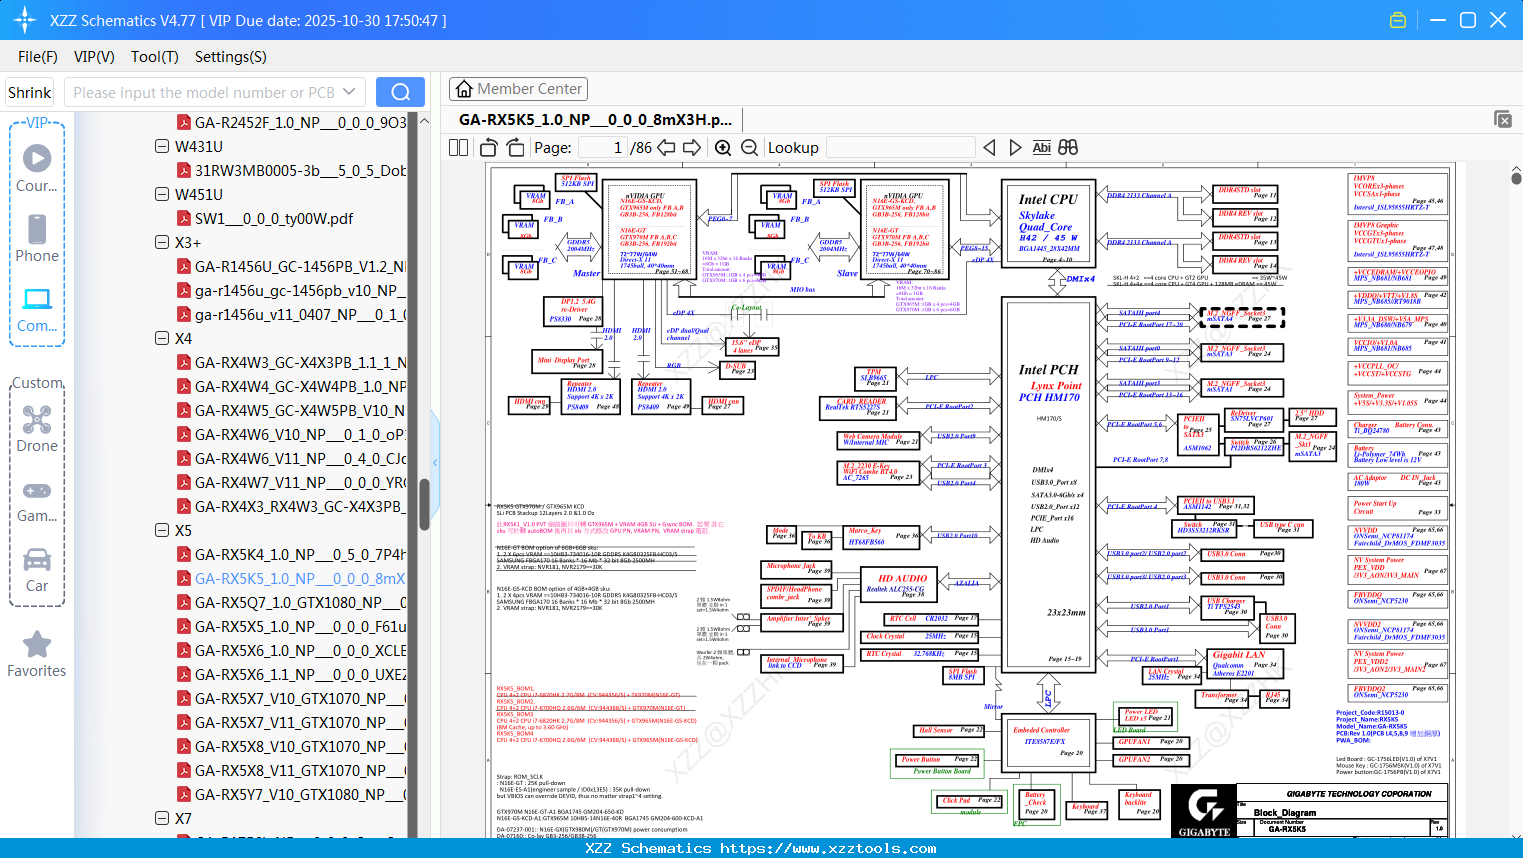1523x858 pixels.
Task: Rotate page clockwise
Action: pyautogui.click(x=515, y=148)
